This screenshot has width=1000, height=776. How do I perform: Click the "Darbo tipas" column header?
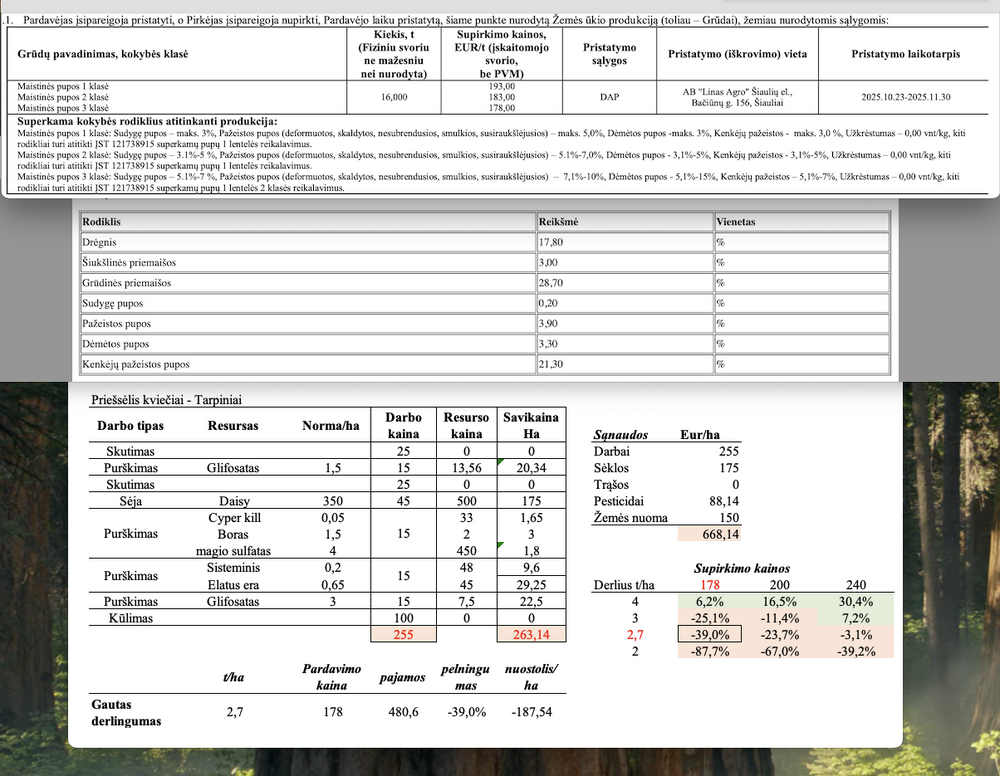131,426
